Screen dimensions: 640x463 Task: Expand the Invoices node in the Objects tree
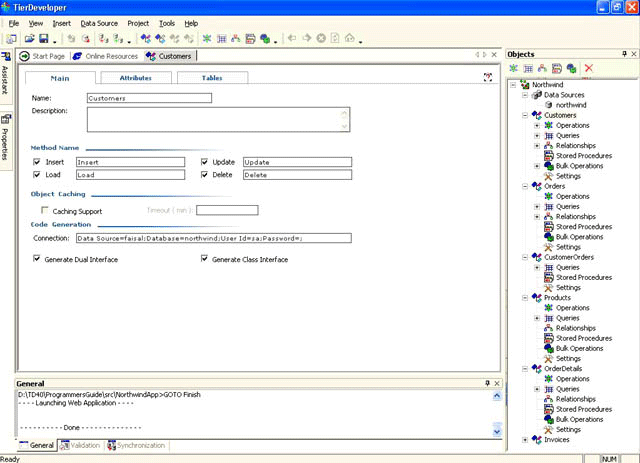tap(525, 439)
